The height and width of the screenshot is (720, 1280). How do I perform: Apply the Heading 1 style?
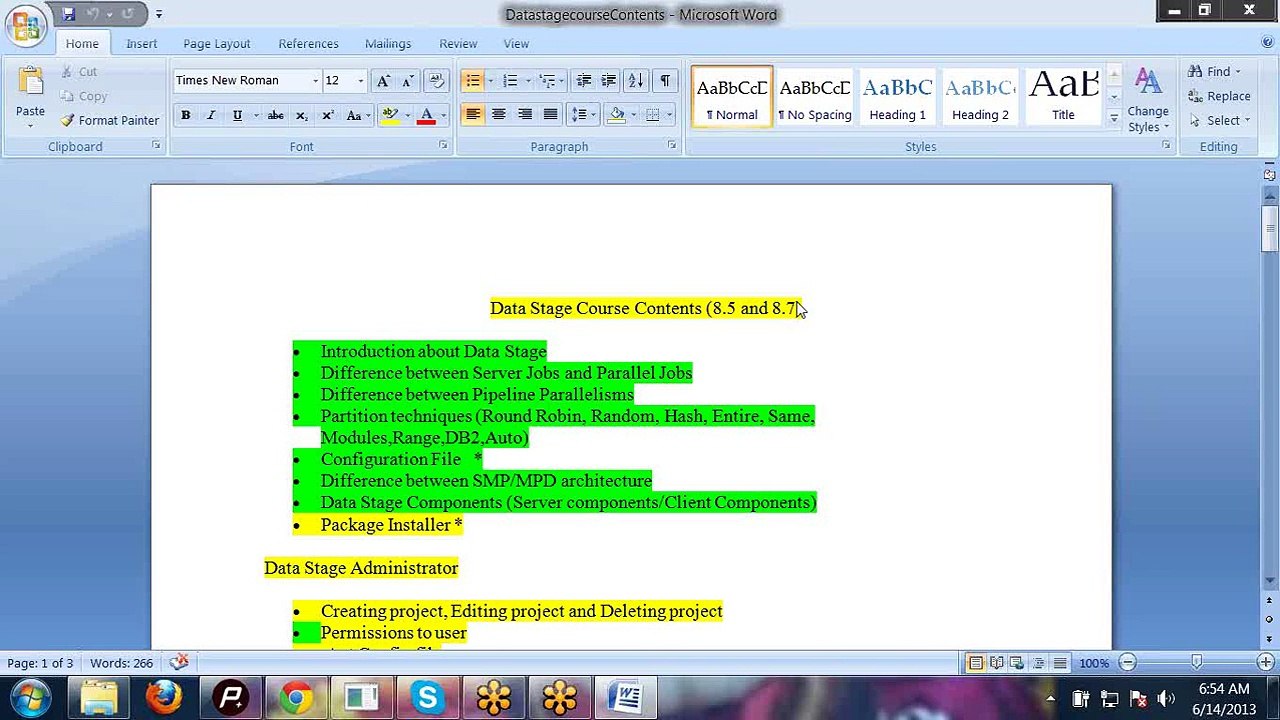coord(897,97)
